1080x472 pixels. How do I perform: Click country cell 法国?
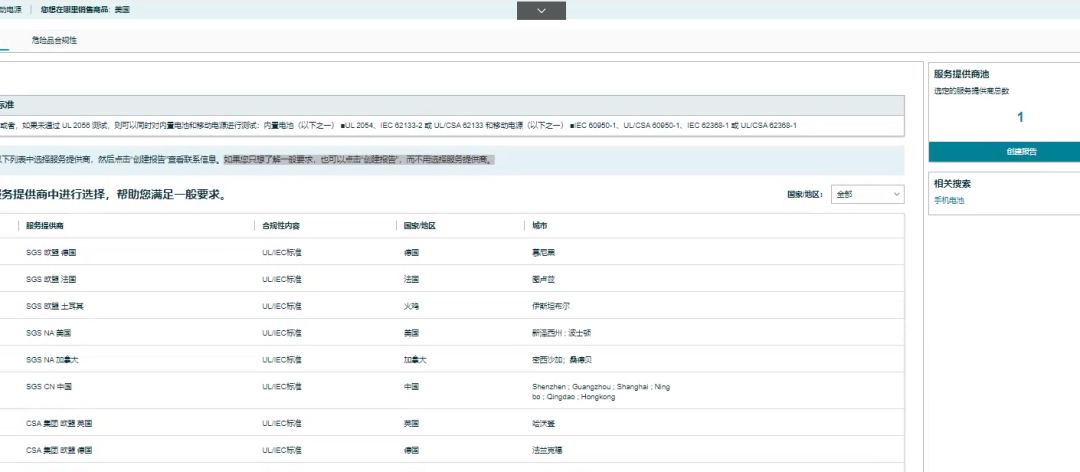tap(411, 279)
